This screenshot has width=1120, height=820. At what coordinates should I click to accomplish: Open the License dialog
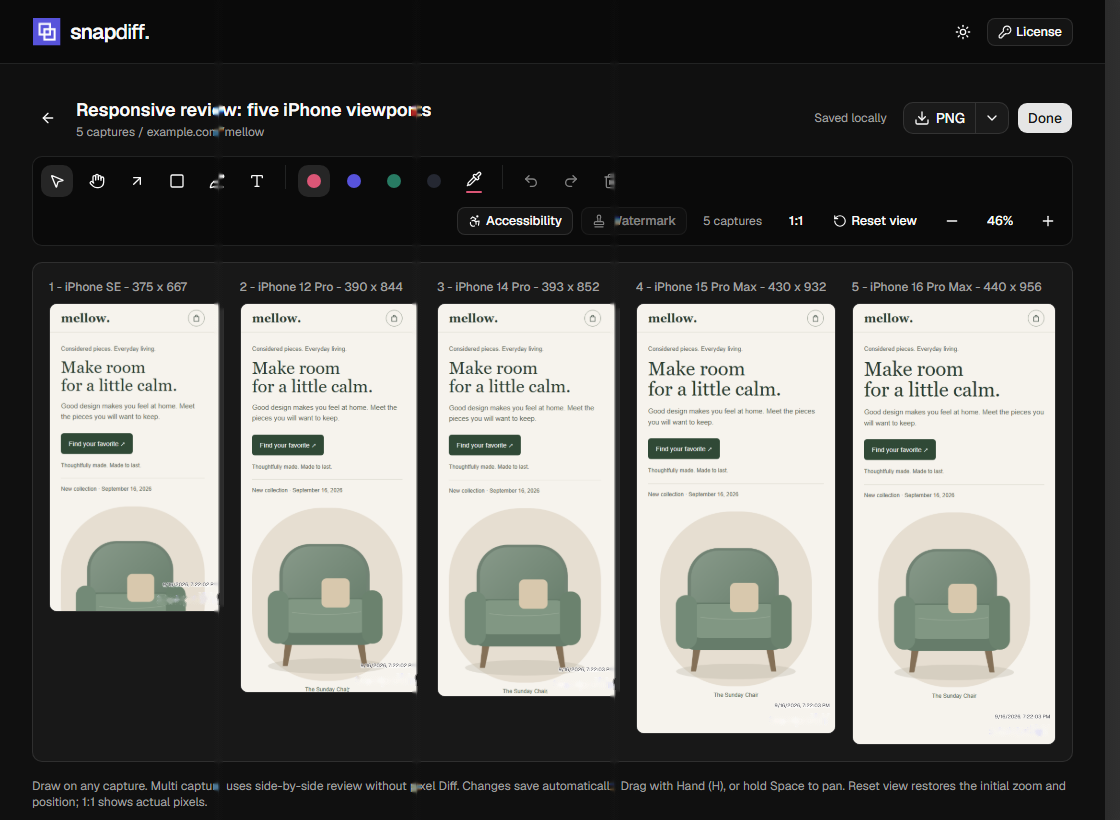point(1029,32)
